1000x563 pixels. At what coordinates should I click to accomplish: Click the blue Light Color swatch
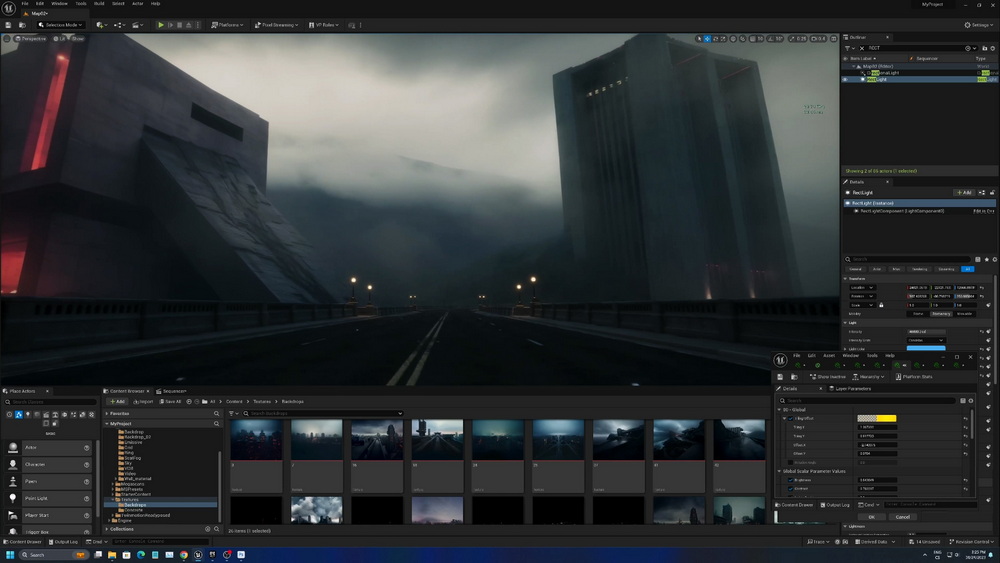[926, 349]
